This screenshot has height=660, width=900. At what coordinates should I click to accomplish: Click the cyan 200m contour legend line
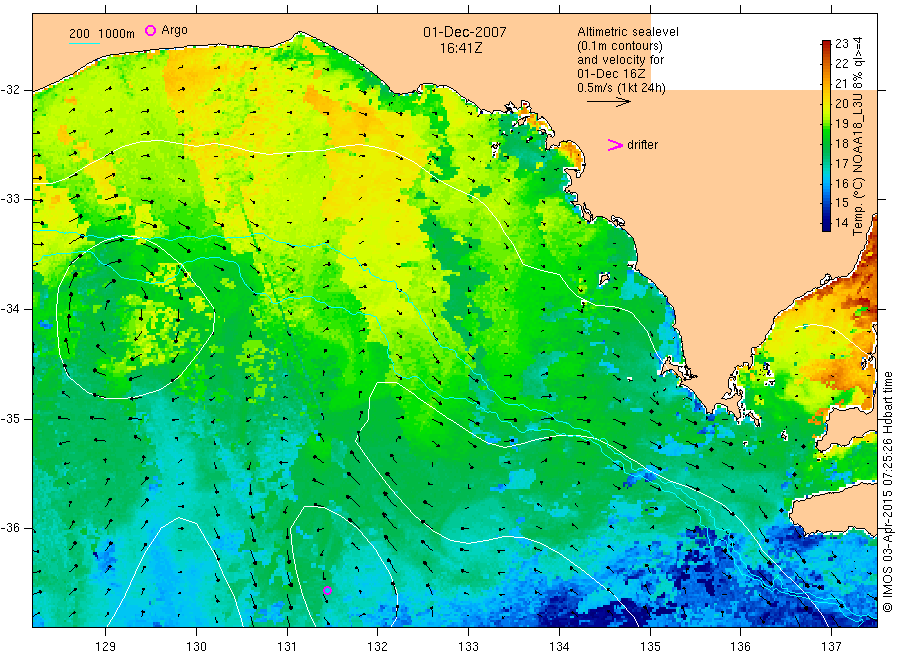pyautogui.click(x=84, y=43)
